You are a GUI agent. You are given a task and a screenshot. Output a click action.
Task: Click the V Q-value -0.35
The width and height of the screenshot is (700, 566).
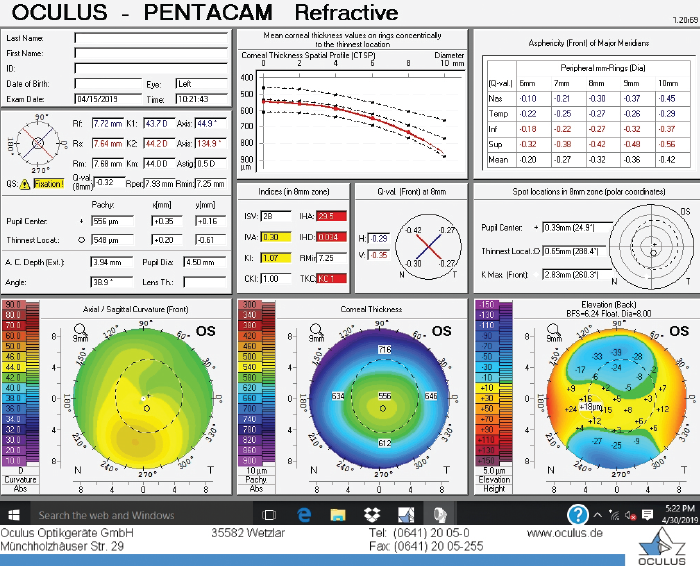[379, 255]
